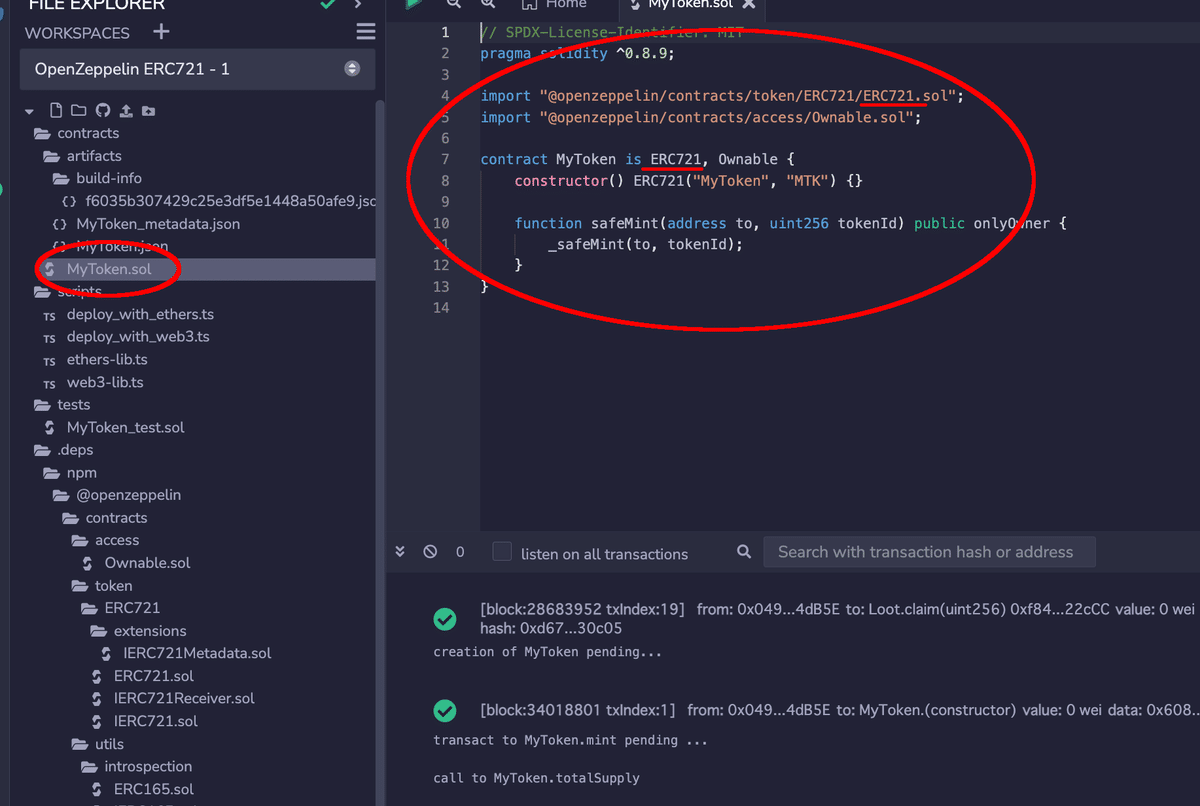
Task: Click the TS icon beside deploy_with_ethers.ts
Action: click(x=49, y=315)
